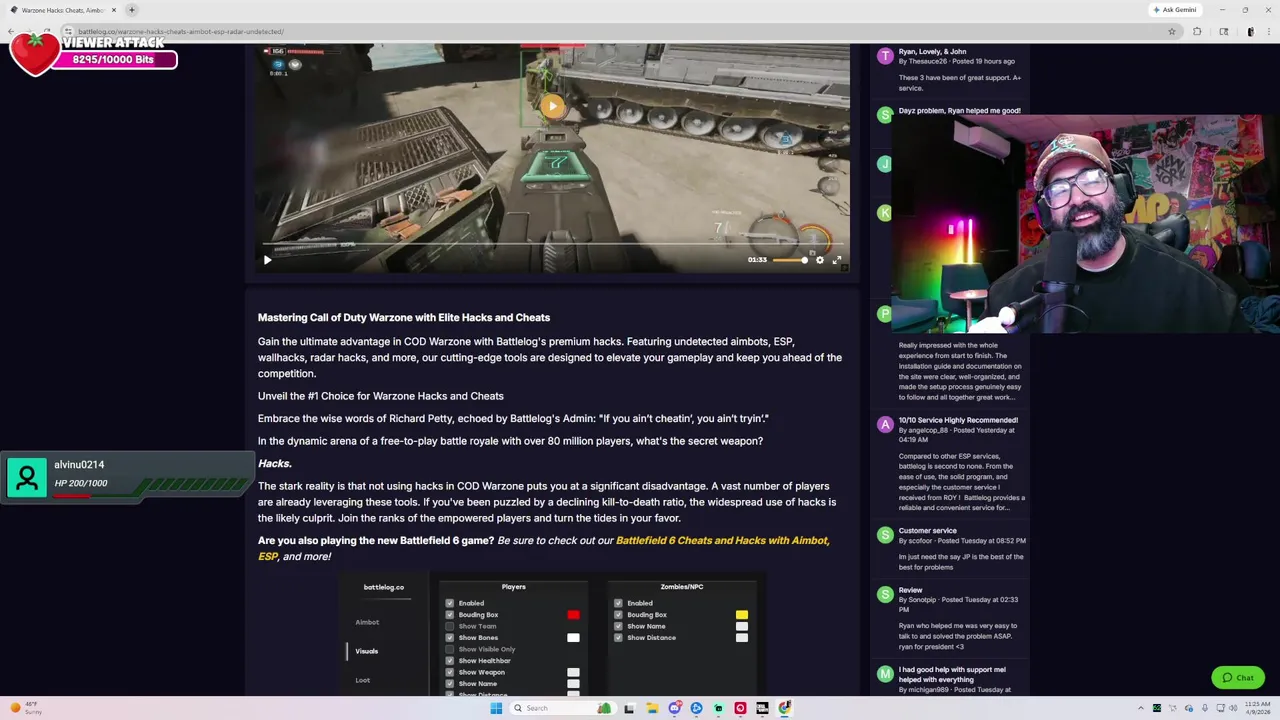Image resolution: width=1280 pixels, height=720 pixels.
Task: Open the Task View taskbar icon
Action: pos(629,708)
